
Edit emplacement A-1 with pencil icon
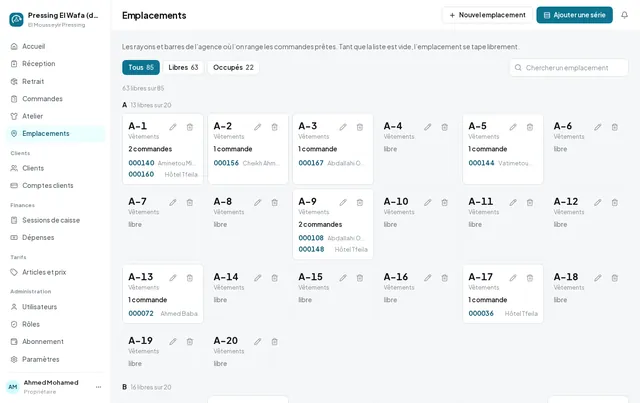pyautogui.click(x=173, y=127)
